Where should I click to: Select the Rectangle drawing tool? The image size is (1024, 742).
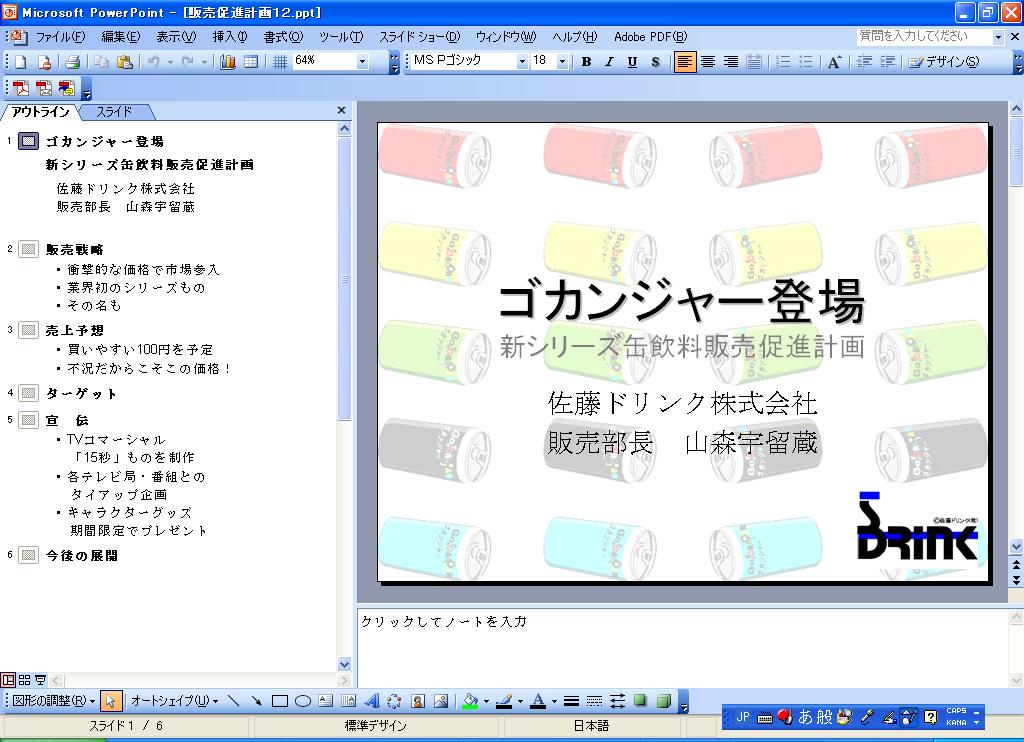[x=280, y=701]
